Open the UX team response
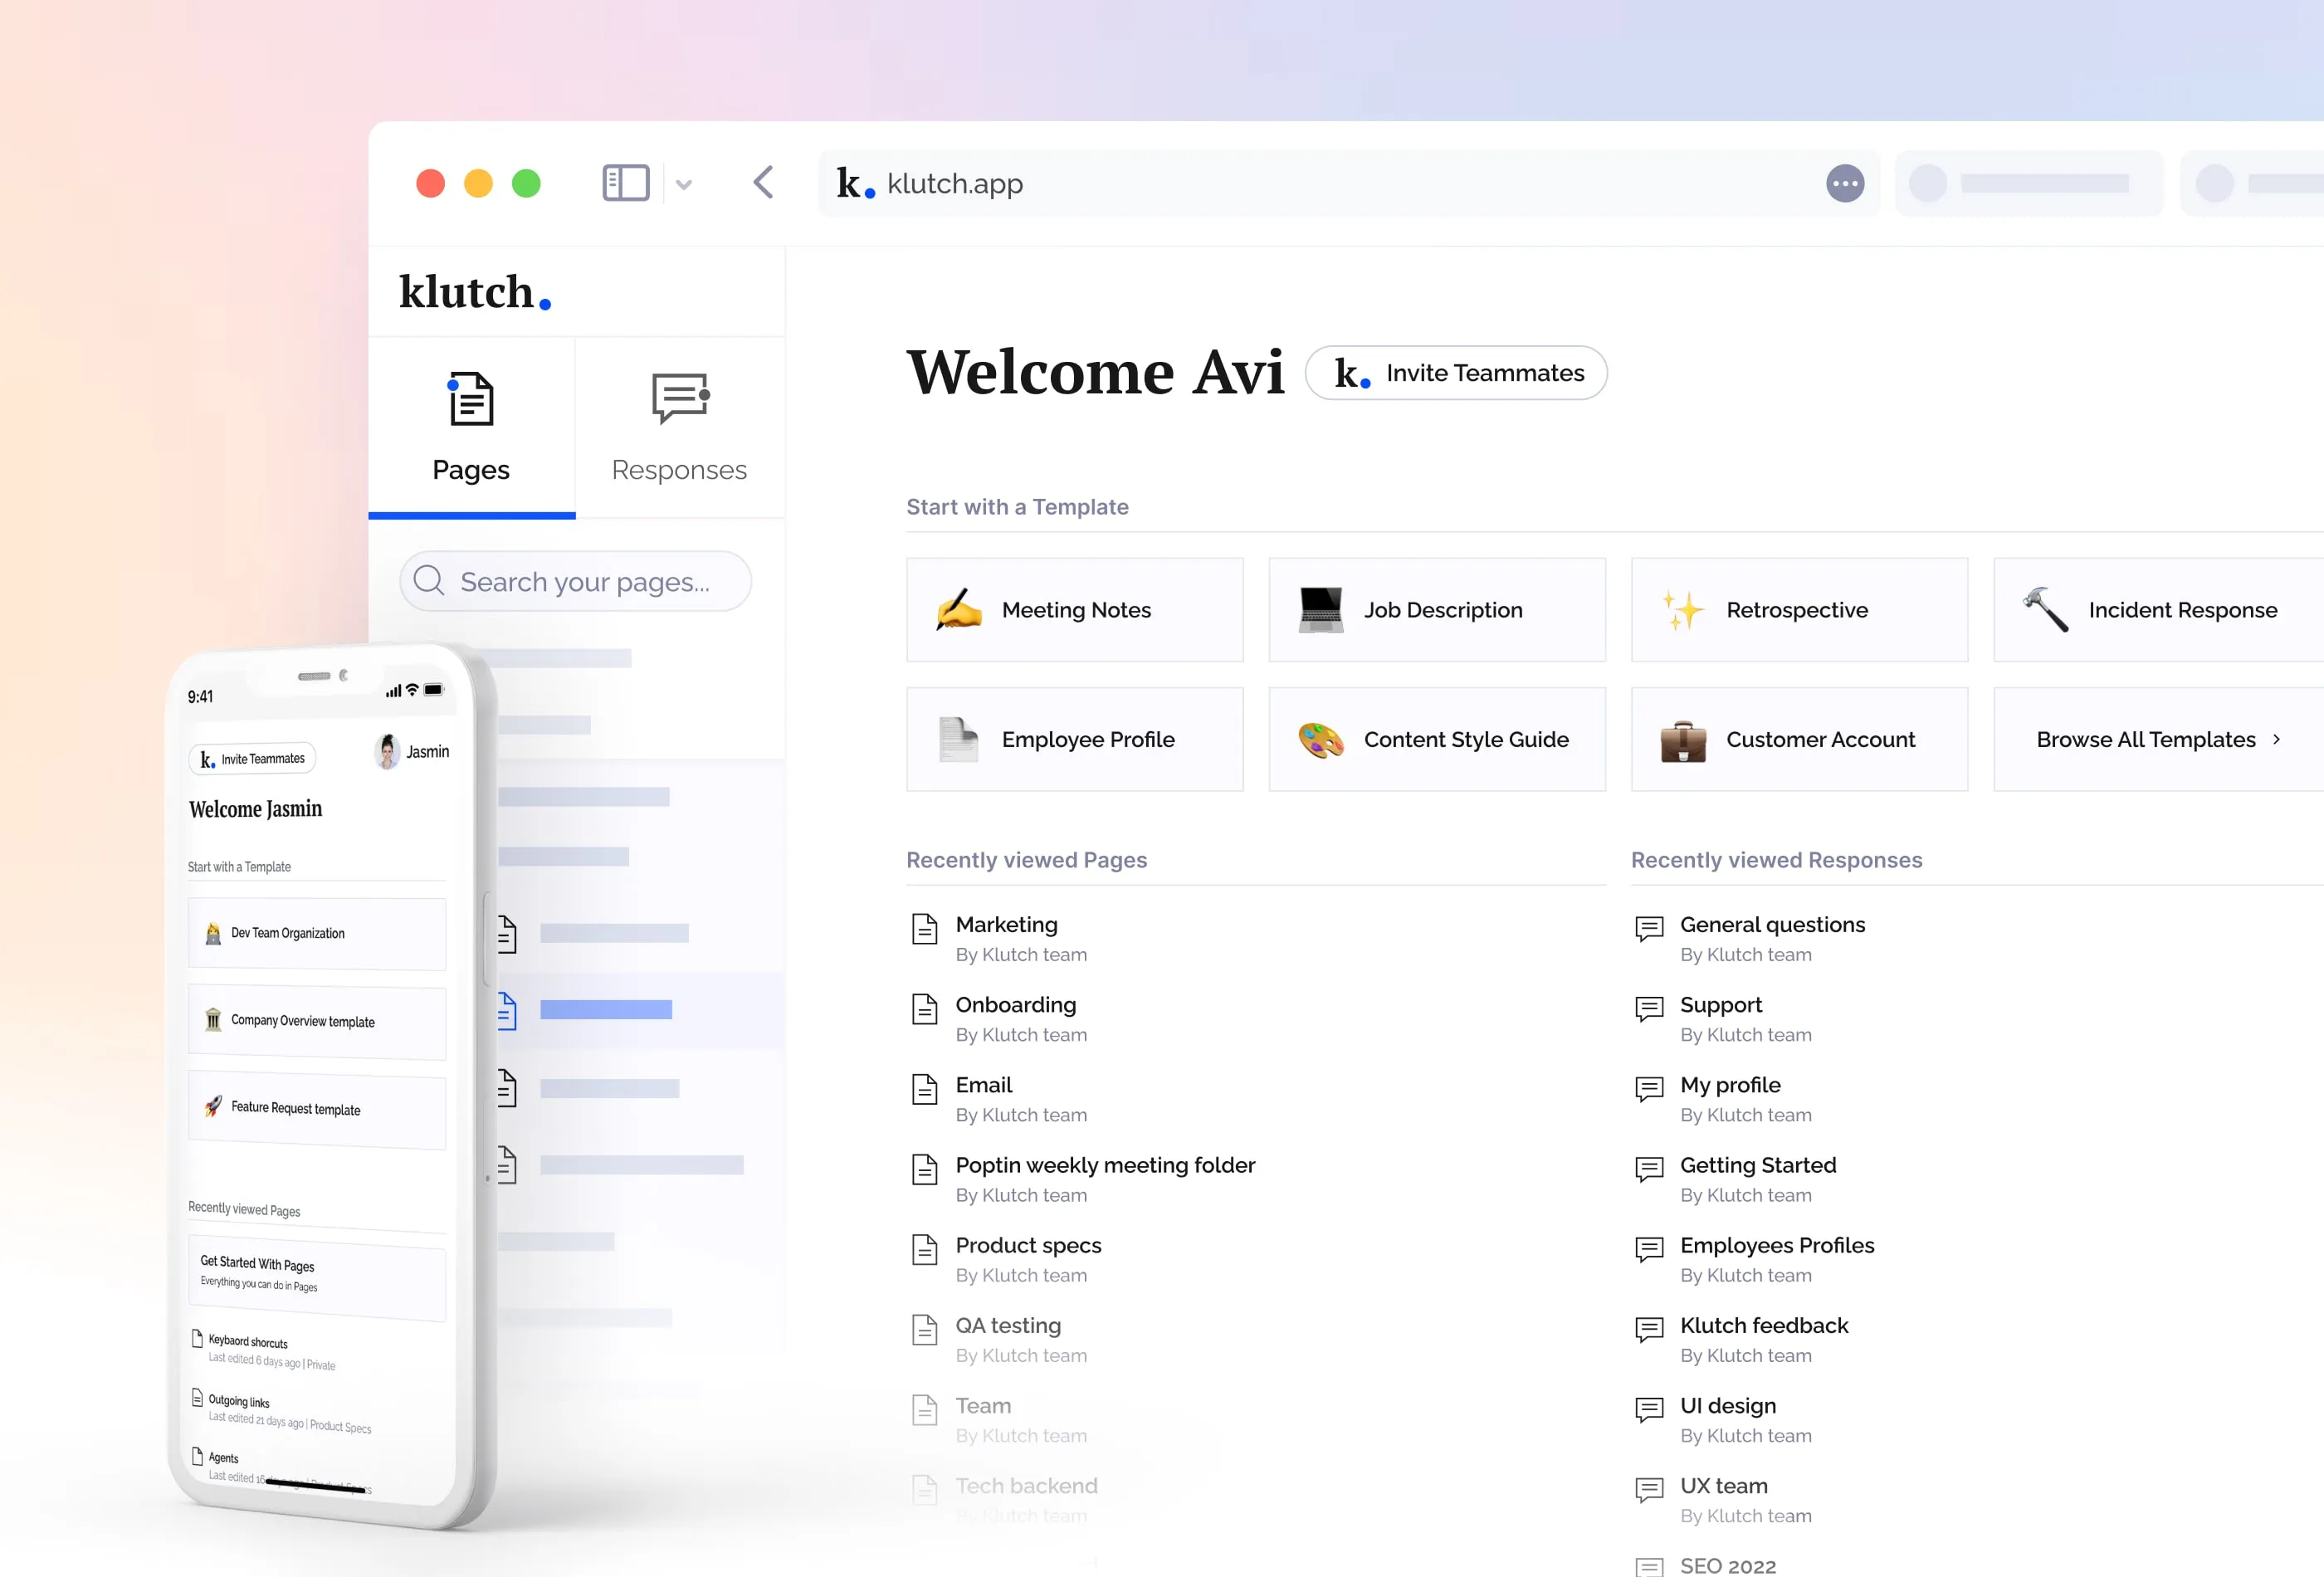 (x=1724, y=1485)
